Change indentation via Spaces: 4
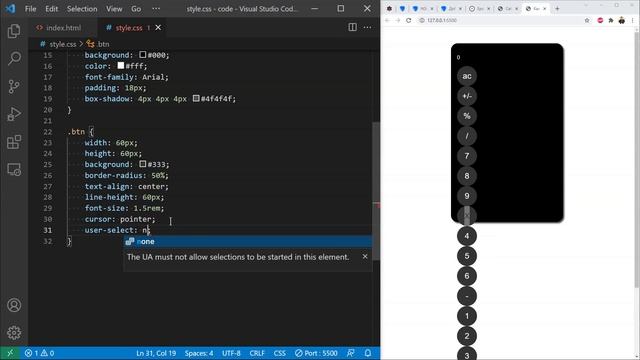Screen dimensions: 640x360 coord(199,353)
